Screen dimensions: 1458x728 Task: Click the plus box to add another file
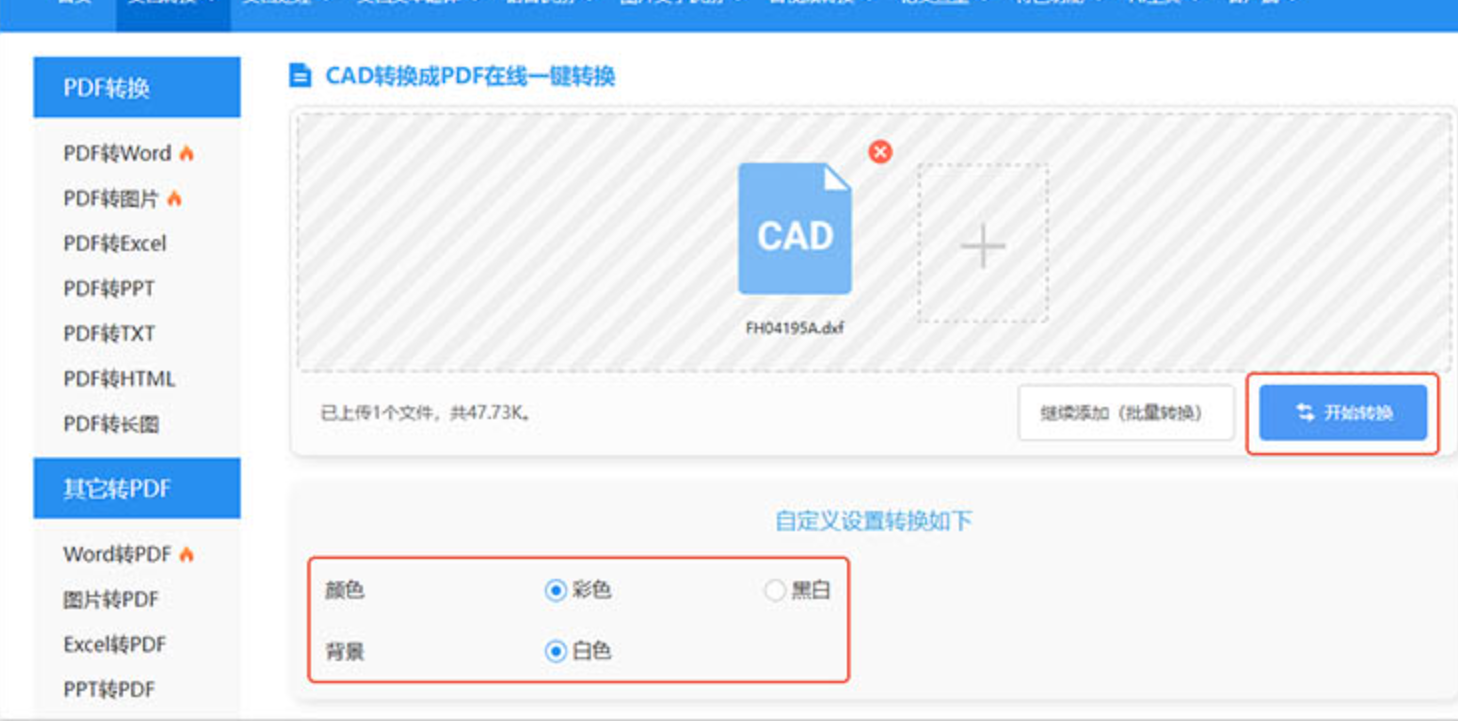point(983,244)
